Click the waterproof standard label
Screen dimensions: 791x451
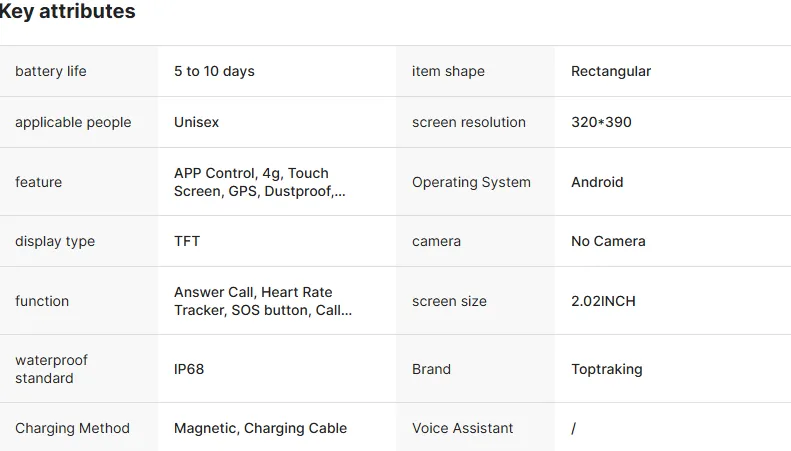pyautogui.click(x=51, y=369)
